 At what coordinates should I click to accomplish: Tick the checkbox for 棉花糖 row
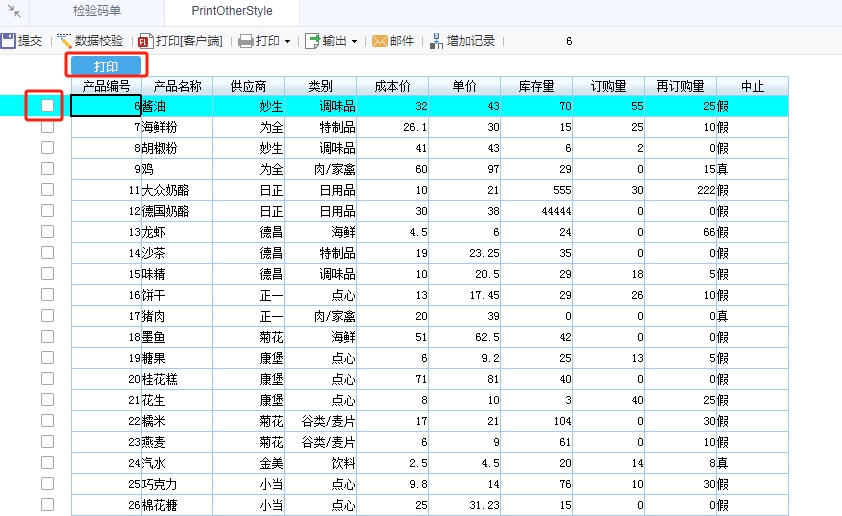(47, 505)
